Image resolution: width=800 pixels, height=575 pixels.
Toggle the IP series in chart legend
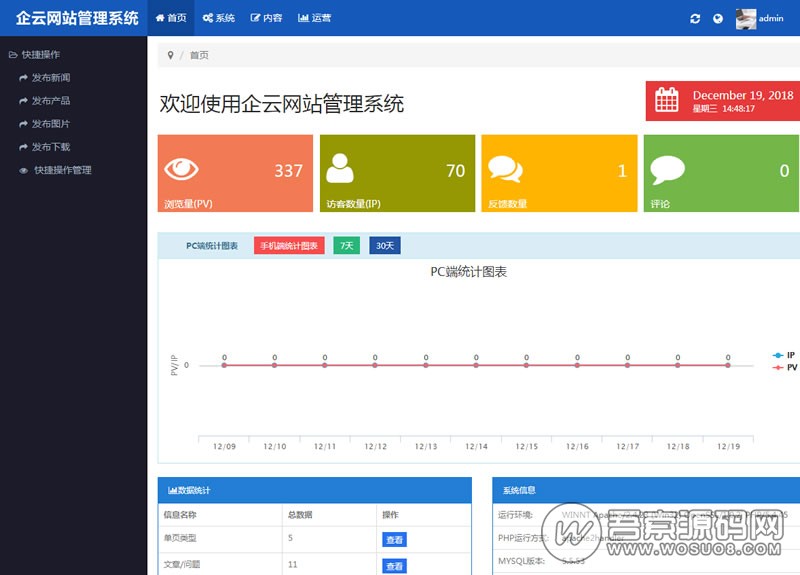click(x=784, y=355)
